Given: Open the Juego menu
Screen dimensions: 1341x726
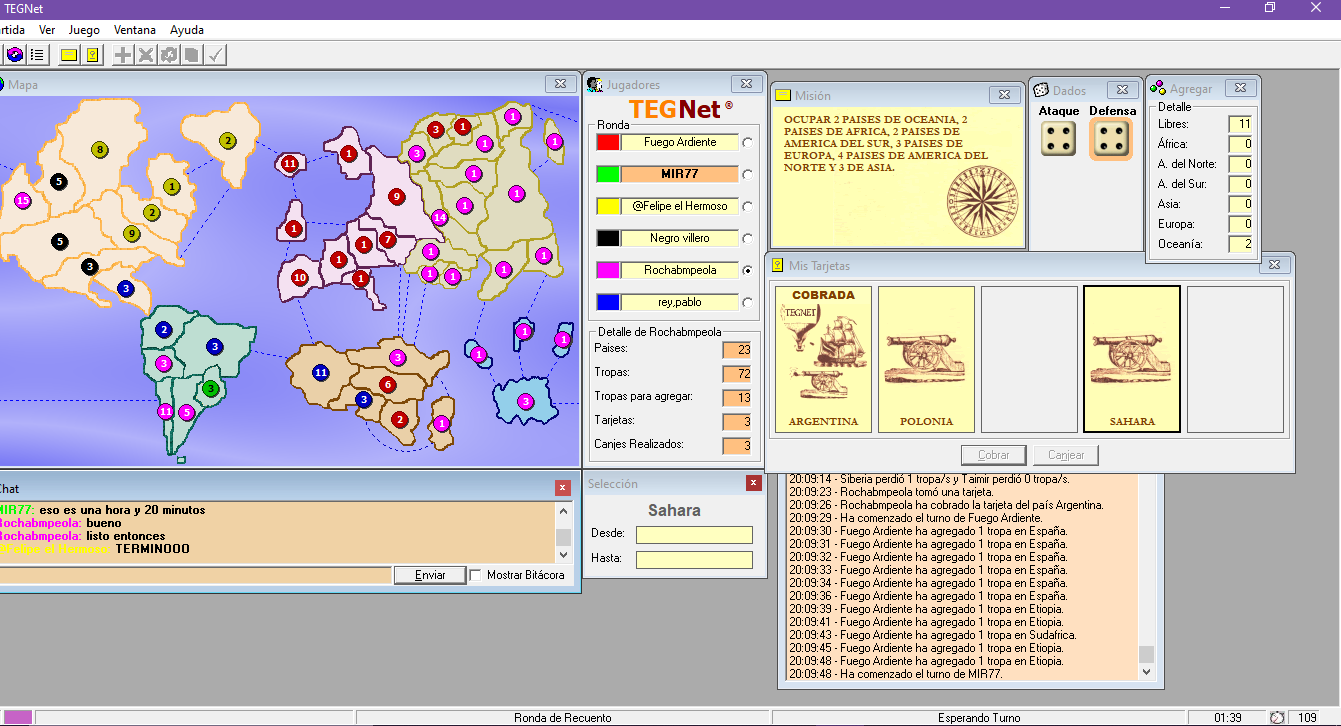Looking at the screenshot, I should point(84,30).
